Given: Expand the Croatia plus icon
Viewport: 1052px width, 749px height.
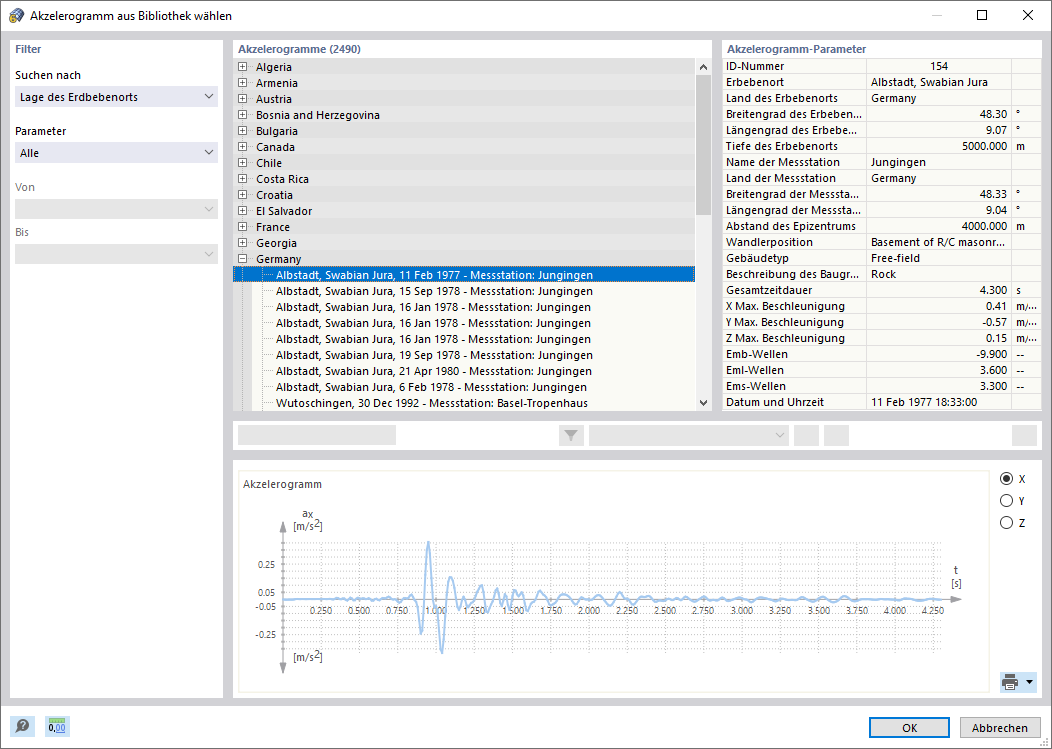Looking at the screenshot, I should pos(242,195).
